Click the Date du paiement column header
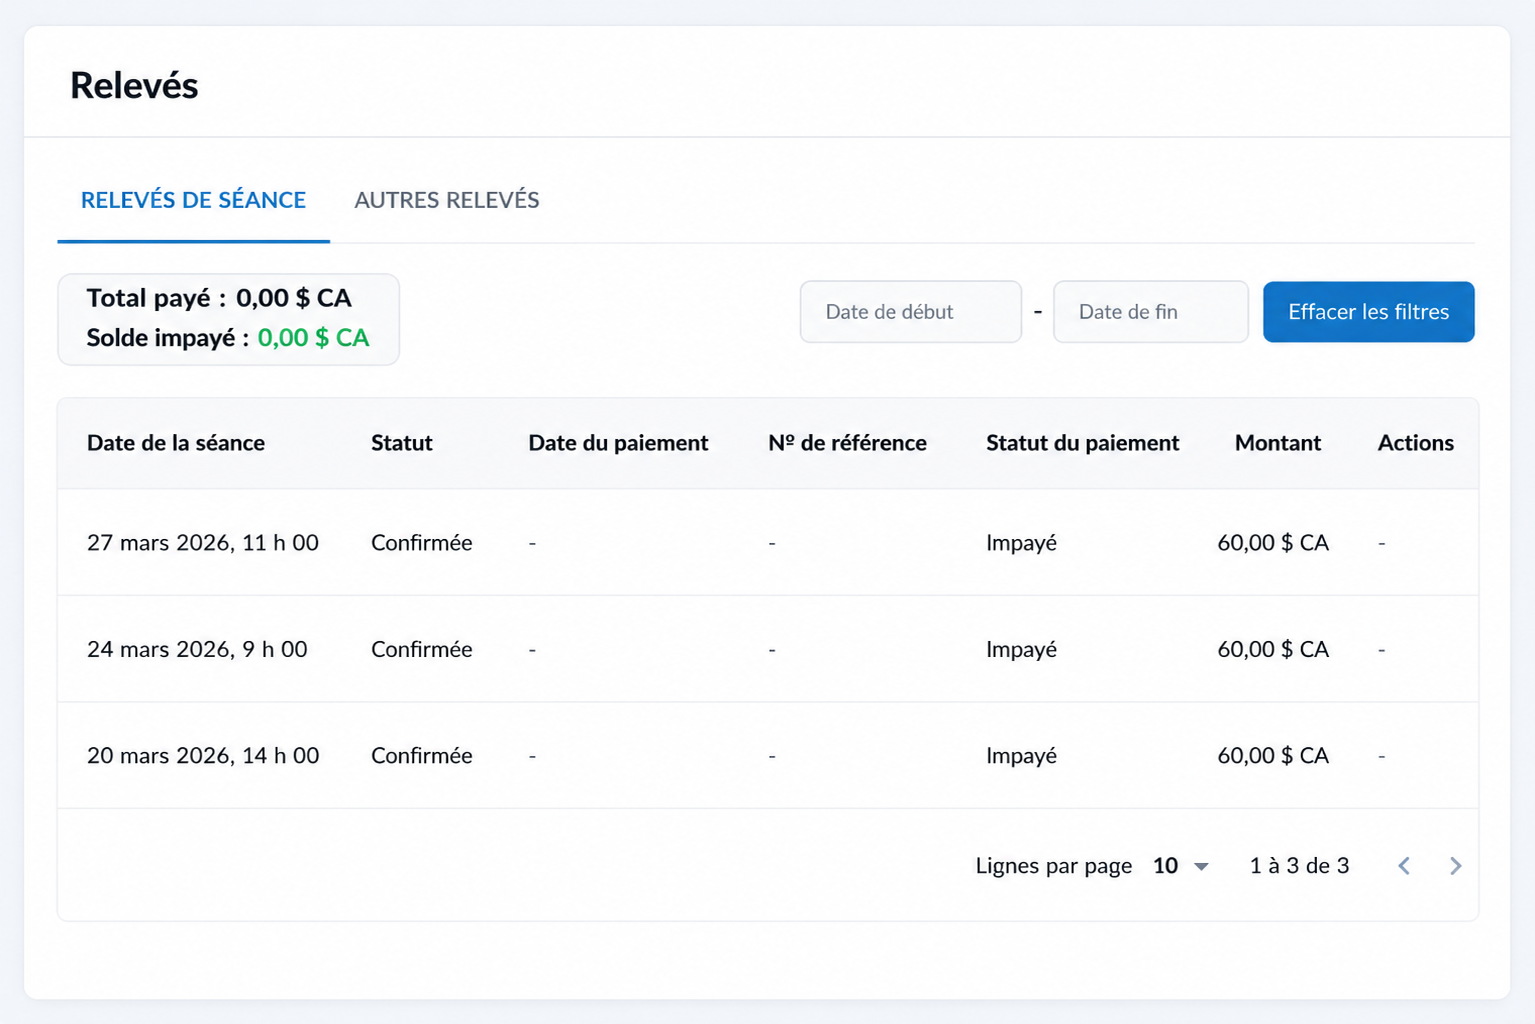The image size is (1535, 1024). point(618,443)
